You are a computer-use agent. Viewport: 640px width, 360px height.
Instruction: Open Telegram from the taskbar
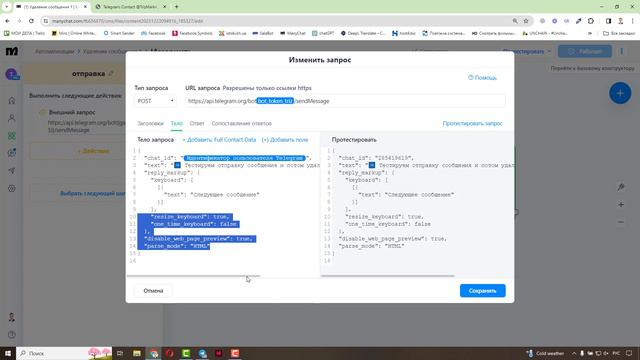(202, 353)
